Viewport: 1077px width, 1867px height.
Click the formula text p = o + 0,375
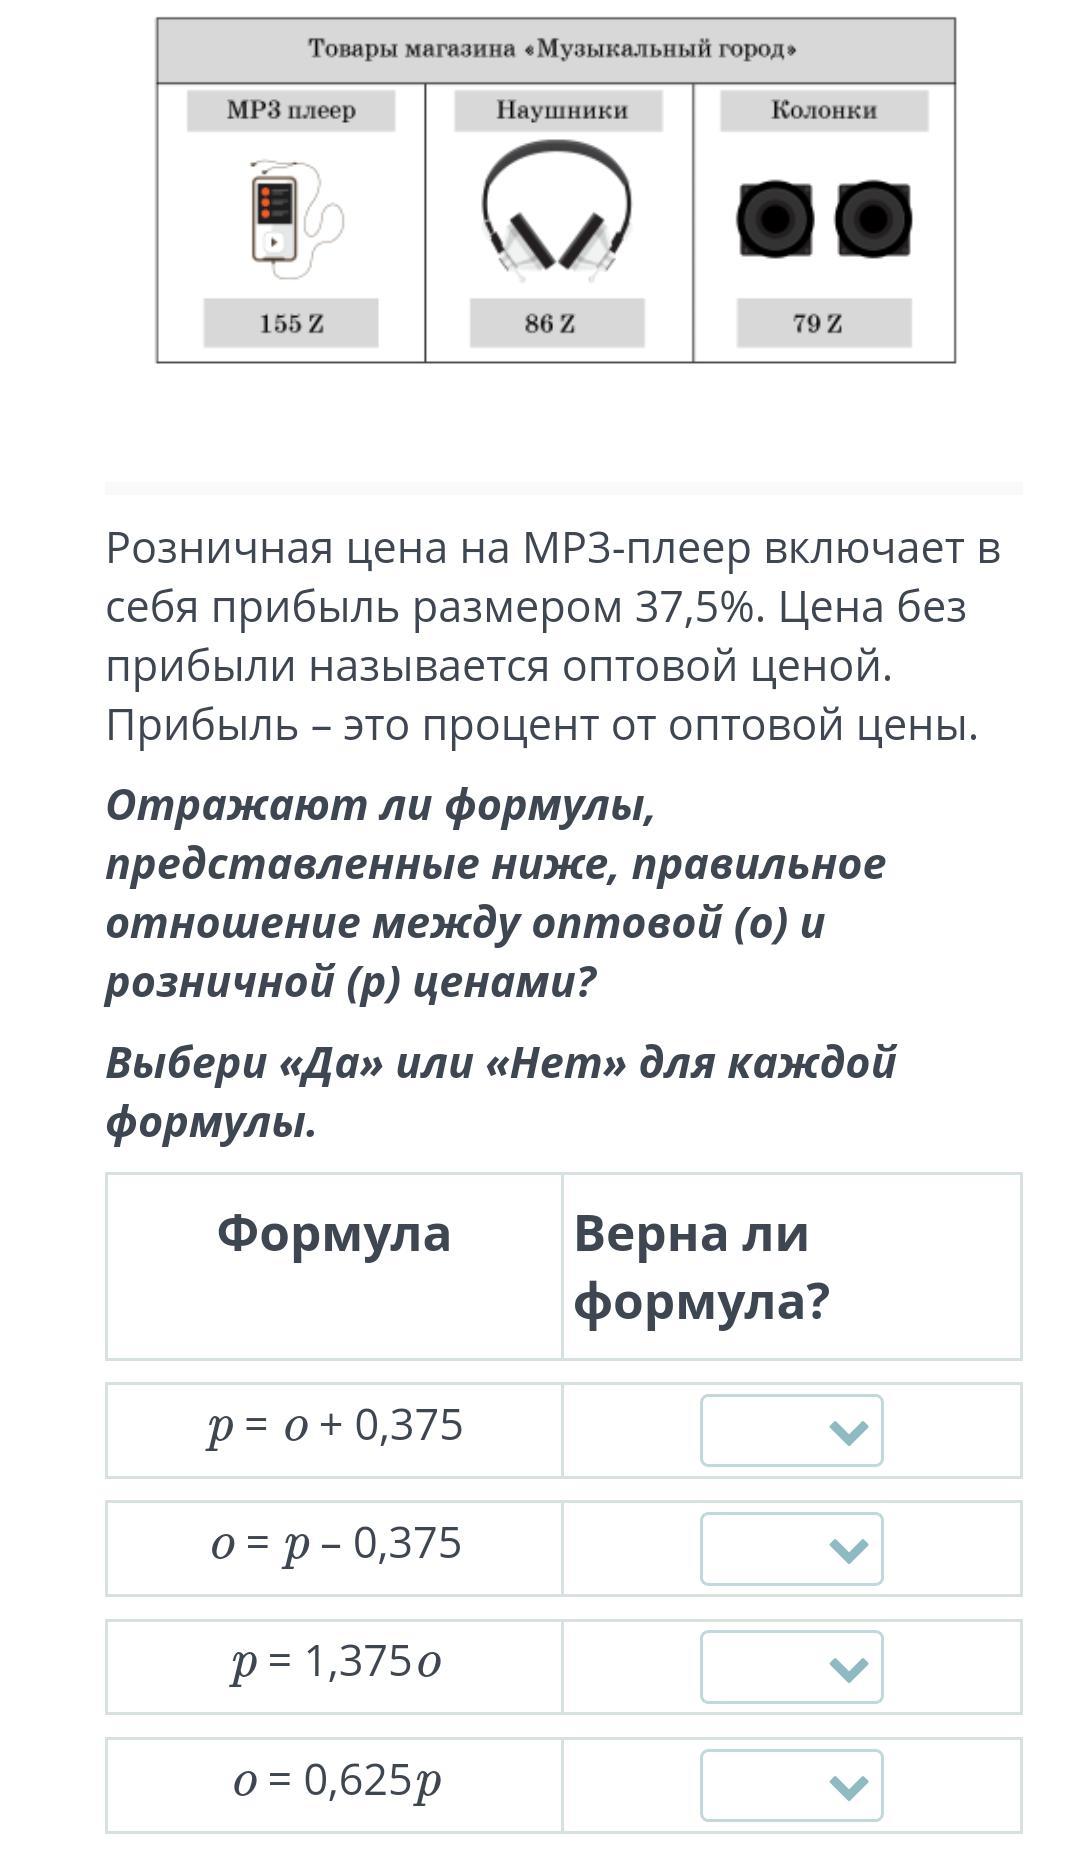tap(335, 1426)
